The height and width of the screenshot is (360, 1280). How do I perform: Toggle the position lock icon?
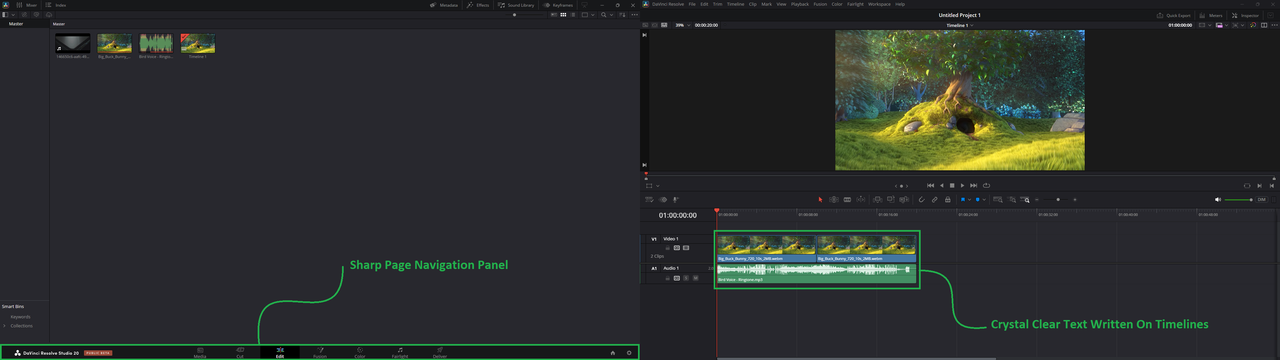pos(948,199)
